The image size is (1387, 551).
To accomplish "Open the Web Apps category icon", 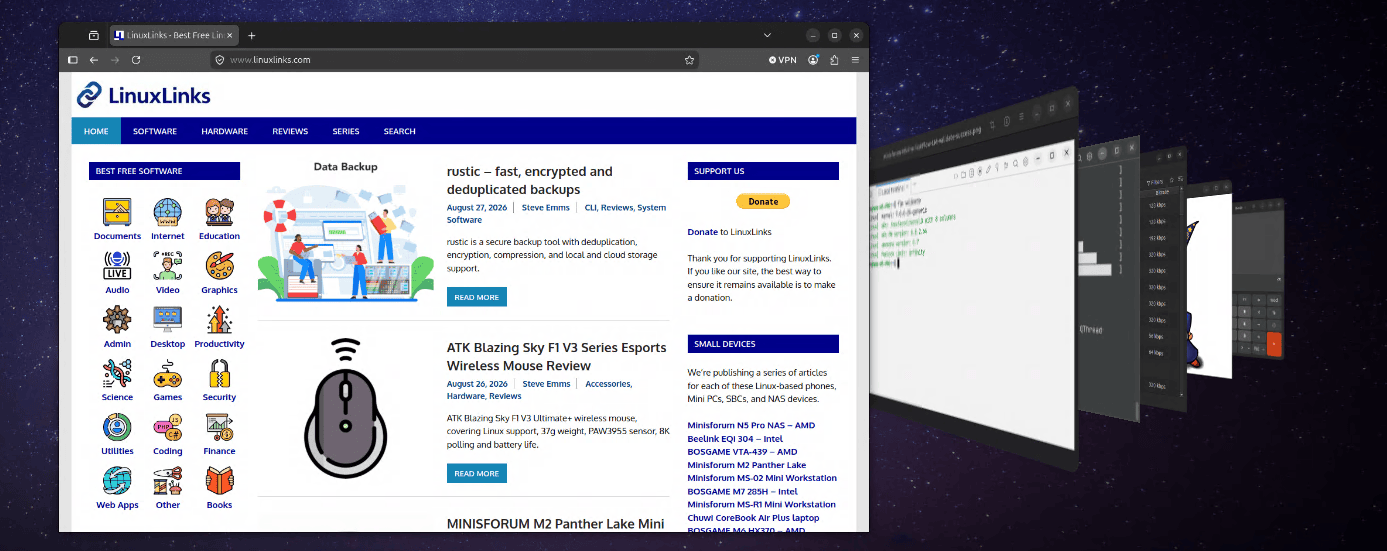I will point(117,482).
